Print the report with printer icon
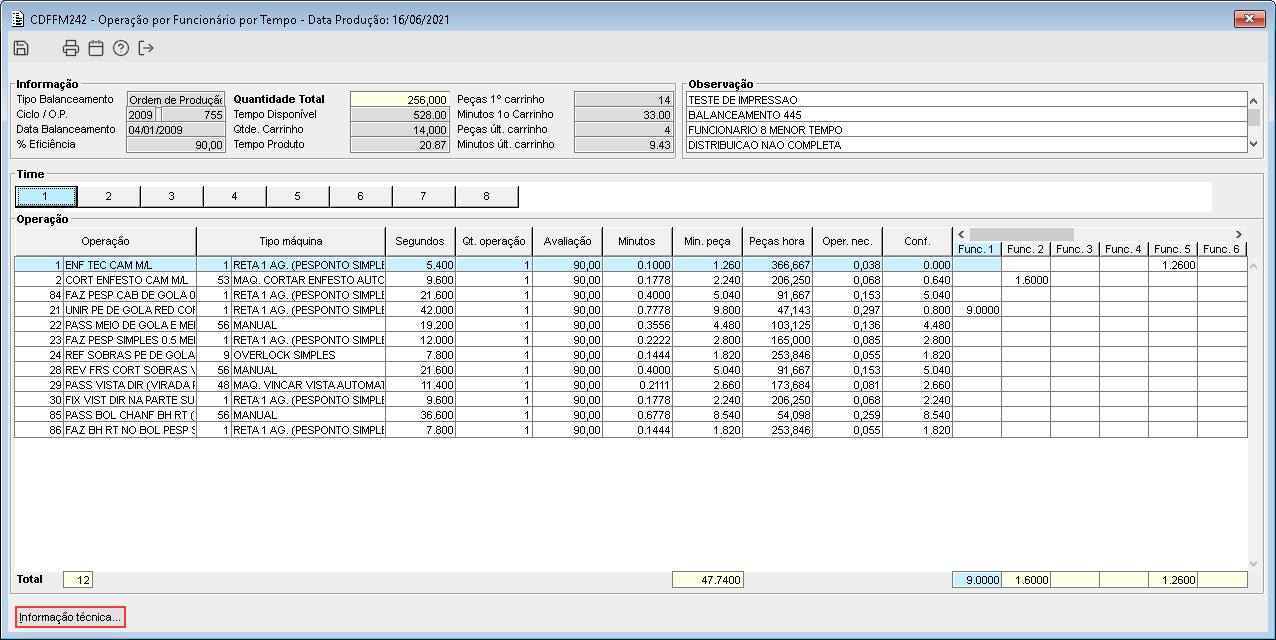Viewport: 1276px width, 640px height. tap(71, 48)
